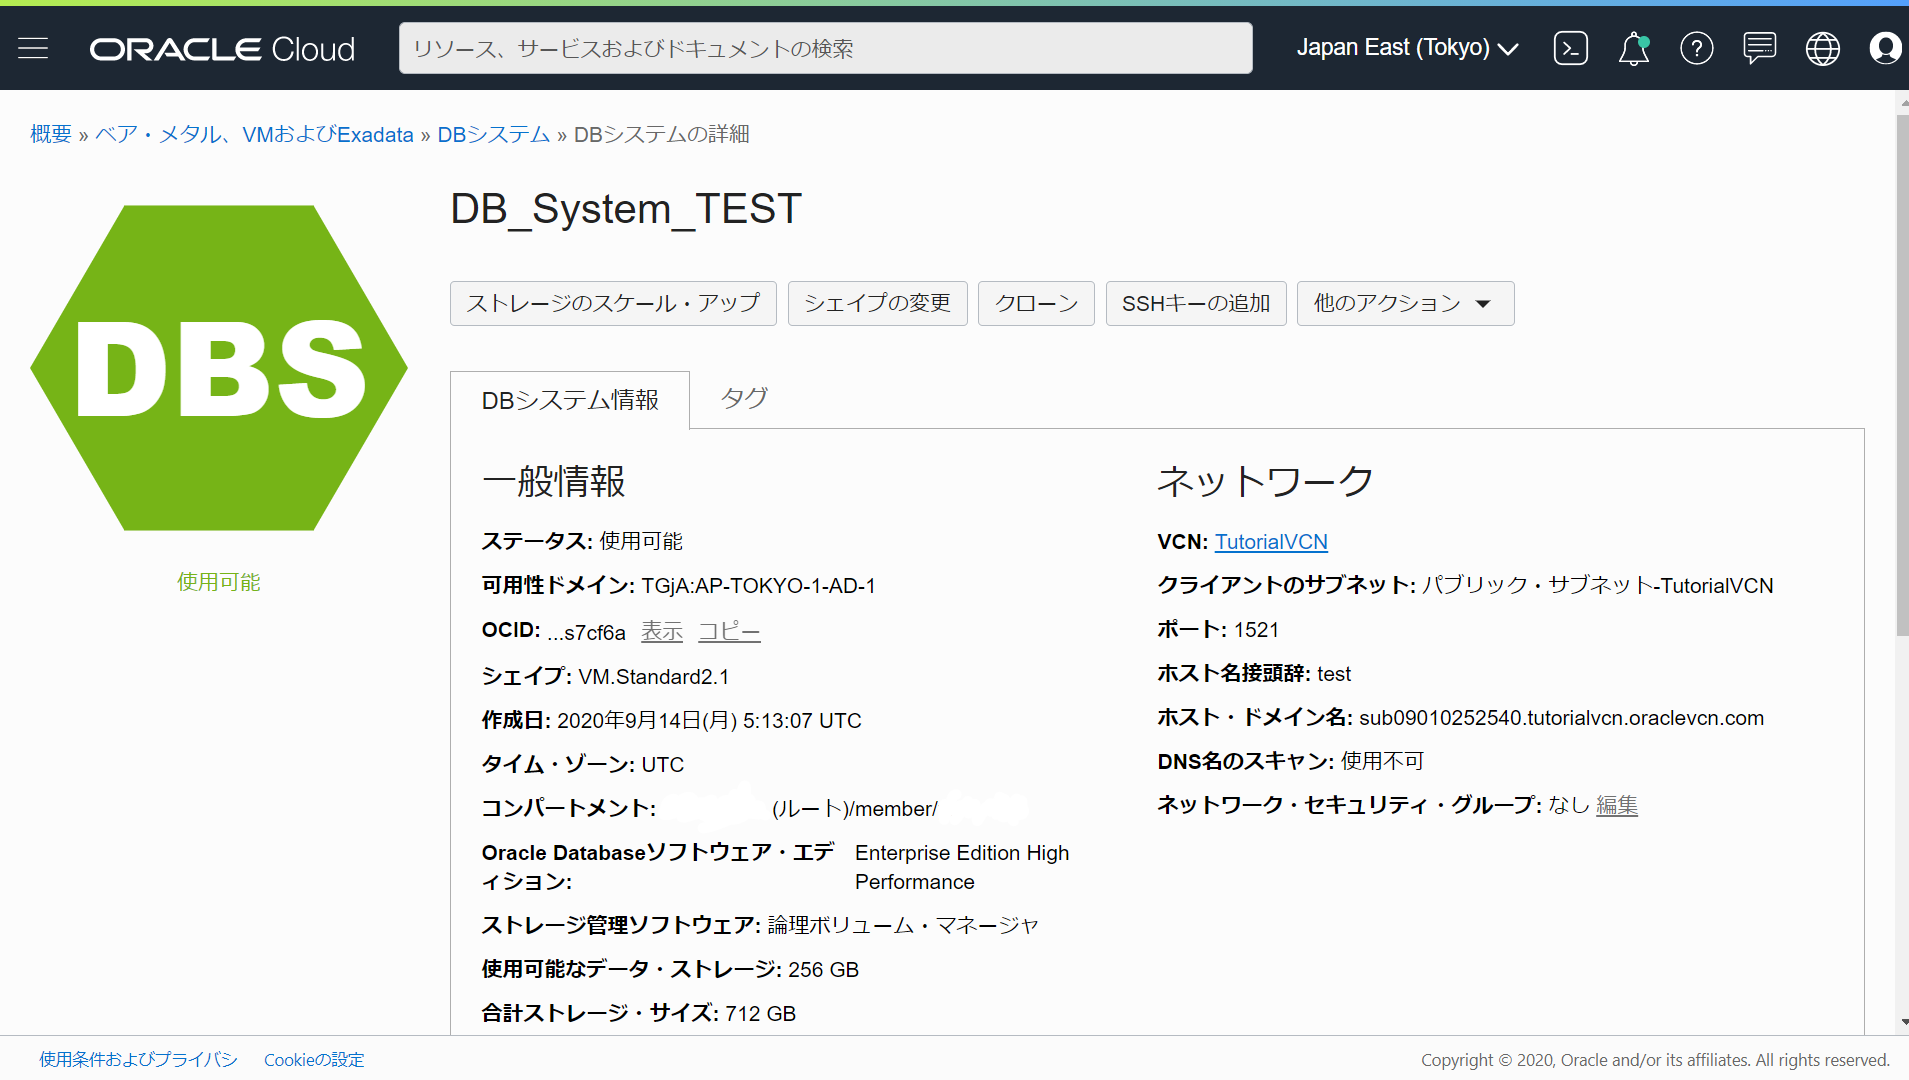Show the full OCID via 表示
Viewport: 1909px width, 1080px height.
click(x=661, y=630)
